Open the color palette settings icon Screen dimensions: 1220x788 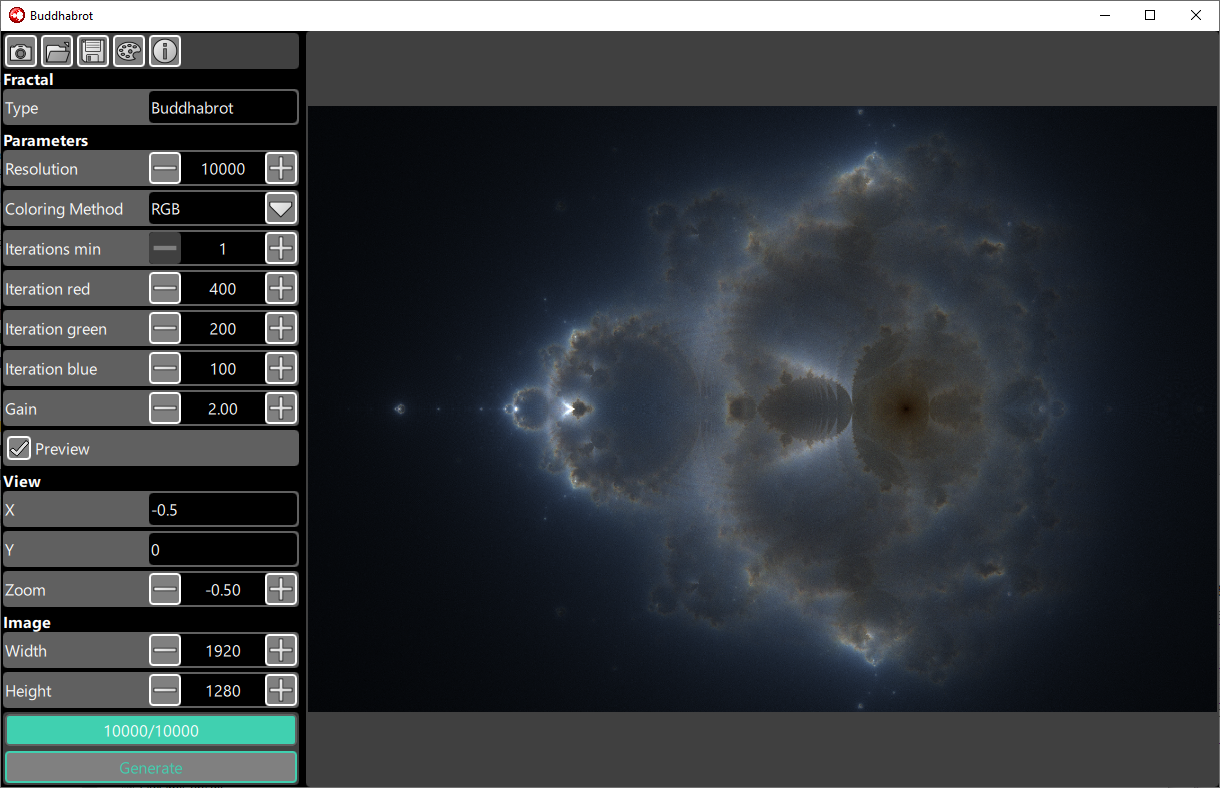point(129,51)
